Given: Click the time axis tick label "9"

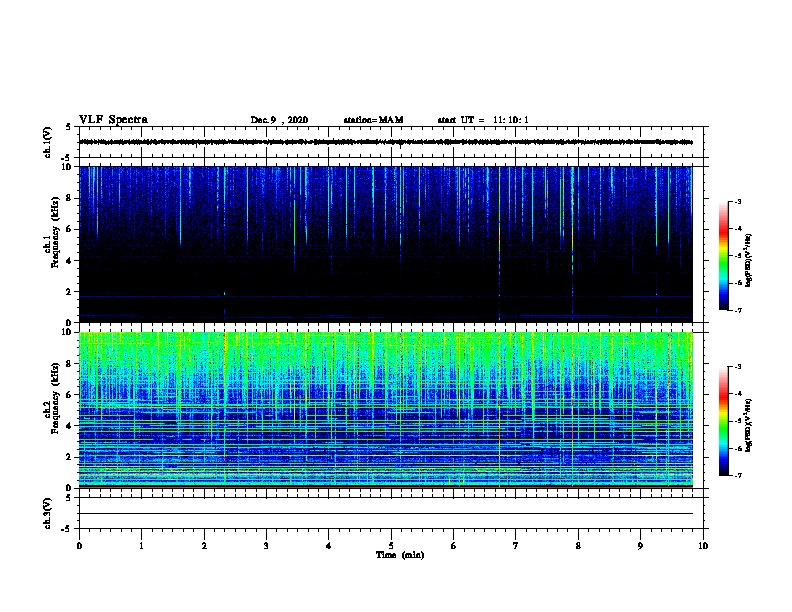Looking at the screenshot, I should (640, 546).
